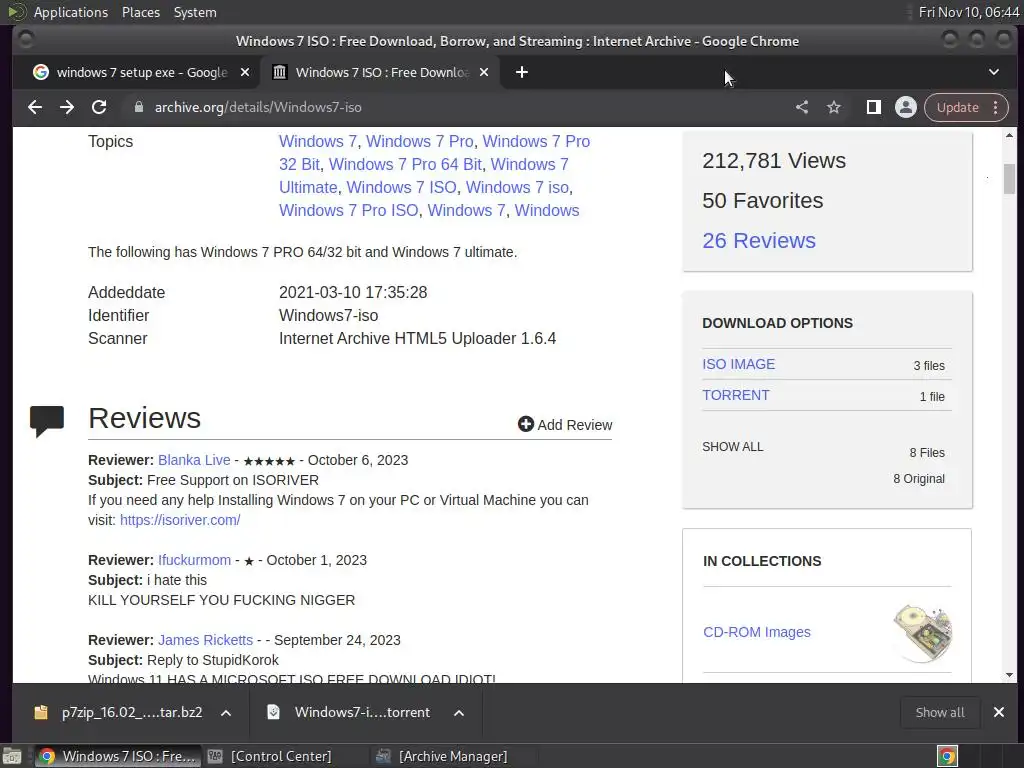The image size is (1024, 768).
Task: Open the Places menu
Action: 140,12
